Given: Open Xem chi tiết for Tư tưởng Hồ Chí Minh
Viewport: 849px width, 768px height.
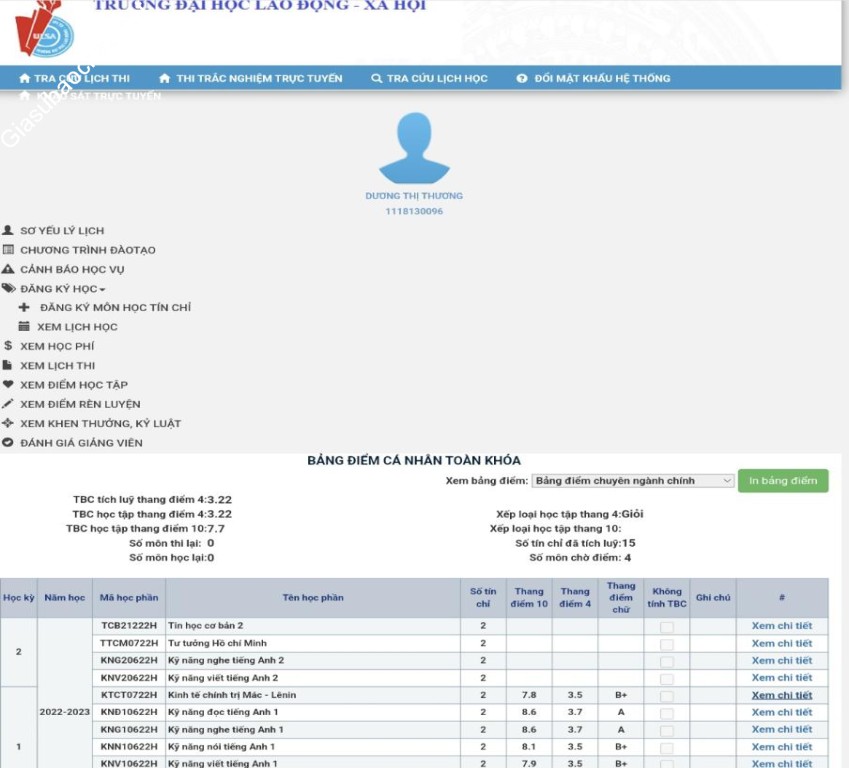Looking at the screenshot, I should 781,644.
